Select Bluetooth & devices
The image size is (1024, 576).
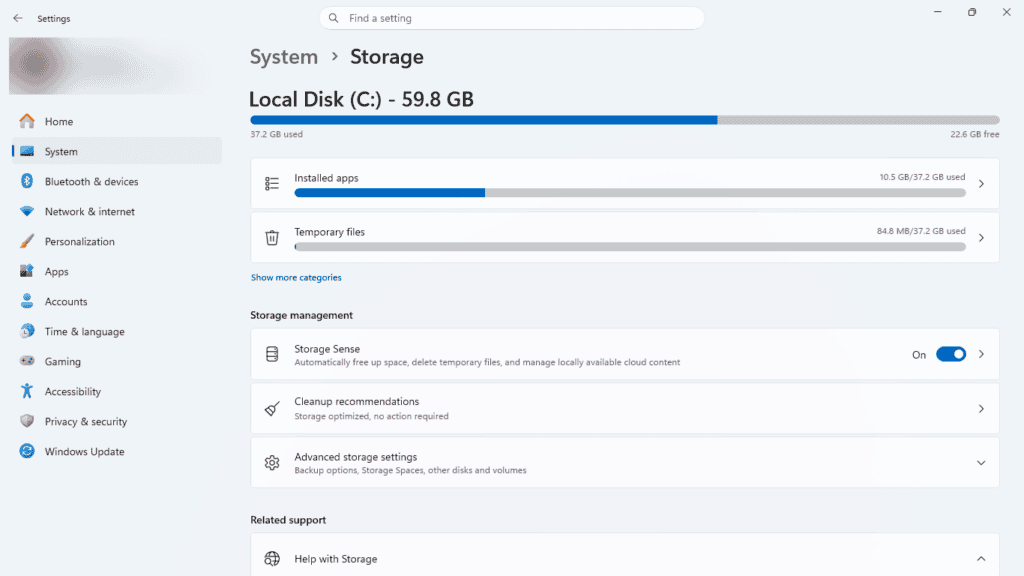(117, 182)
